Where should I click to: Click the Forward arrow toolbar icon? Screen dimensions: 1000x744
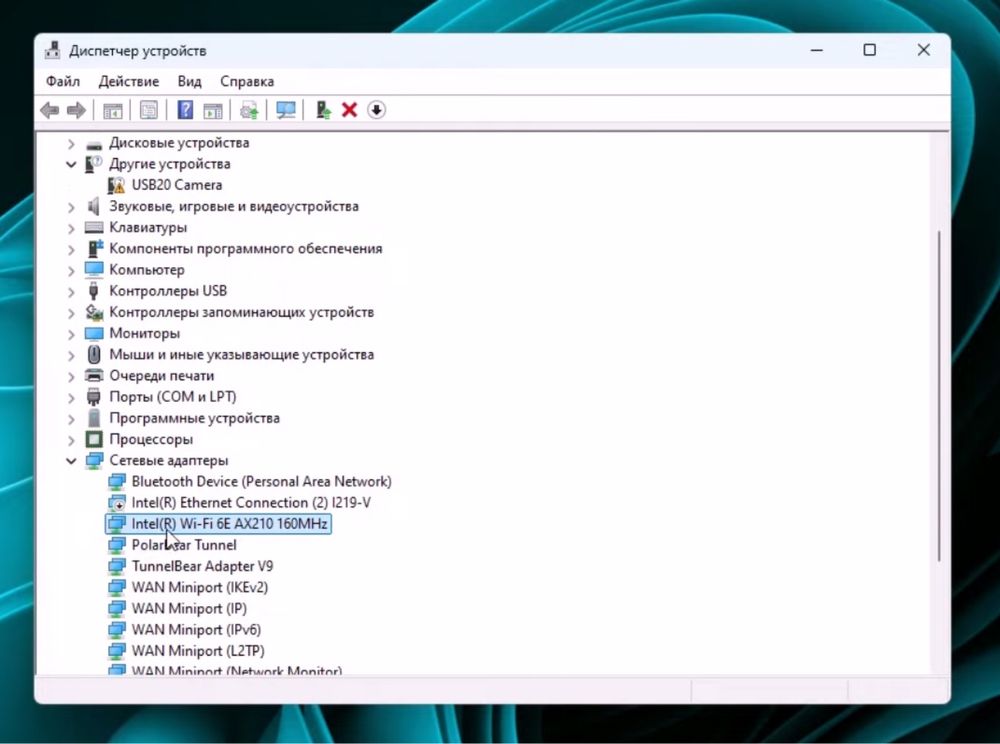point(76,110)
